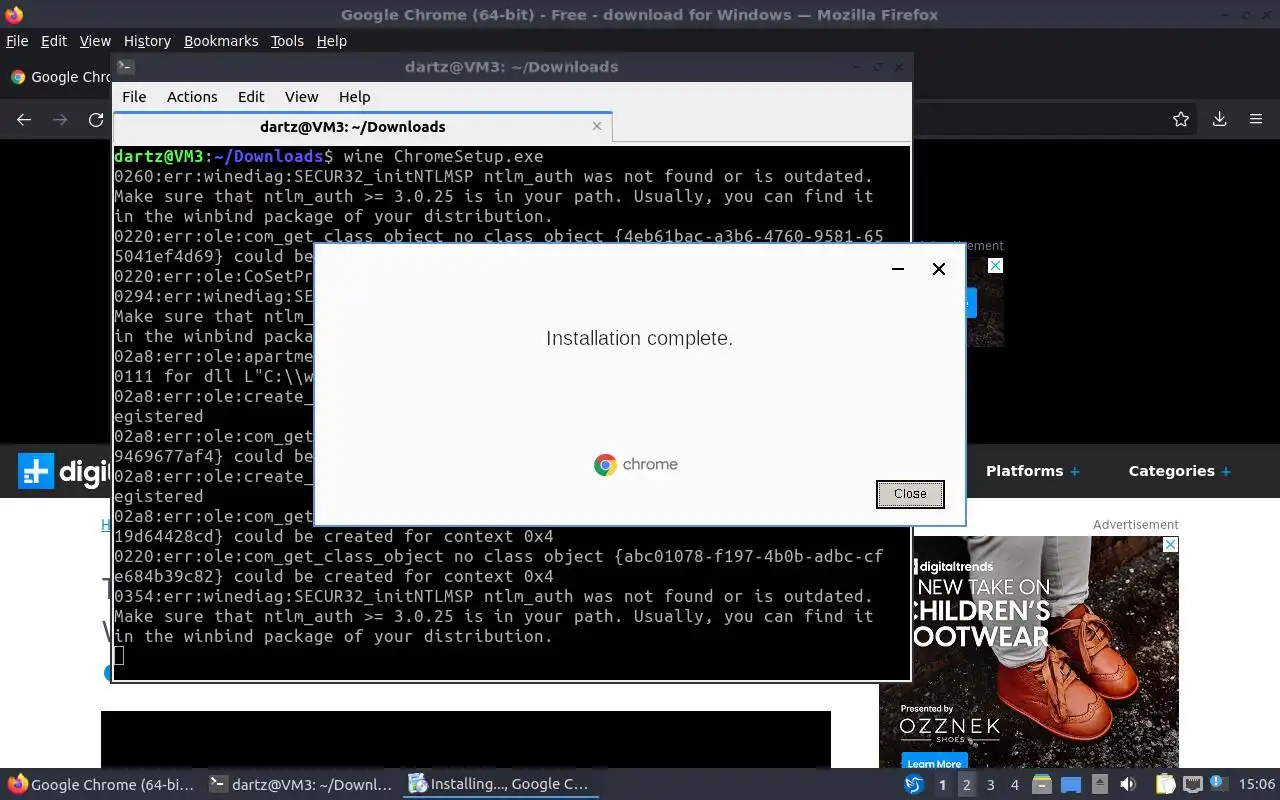Click Learn More on Ozznek ad
Image resolution: width=1280 pixels, height=800 pixels.
pos(934,763)
